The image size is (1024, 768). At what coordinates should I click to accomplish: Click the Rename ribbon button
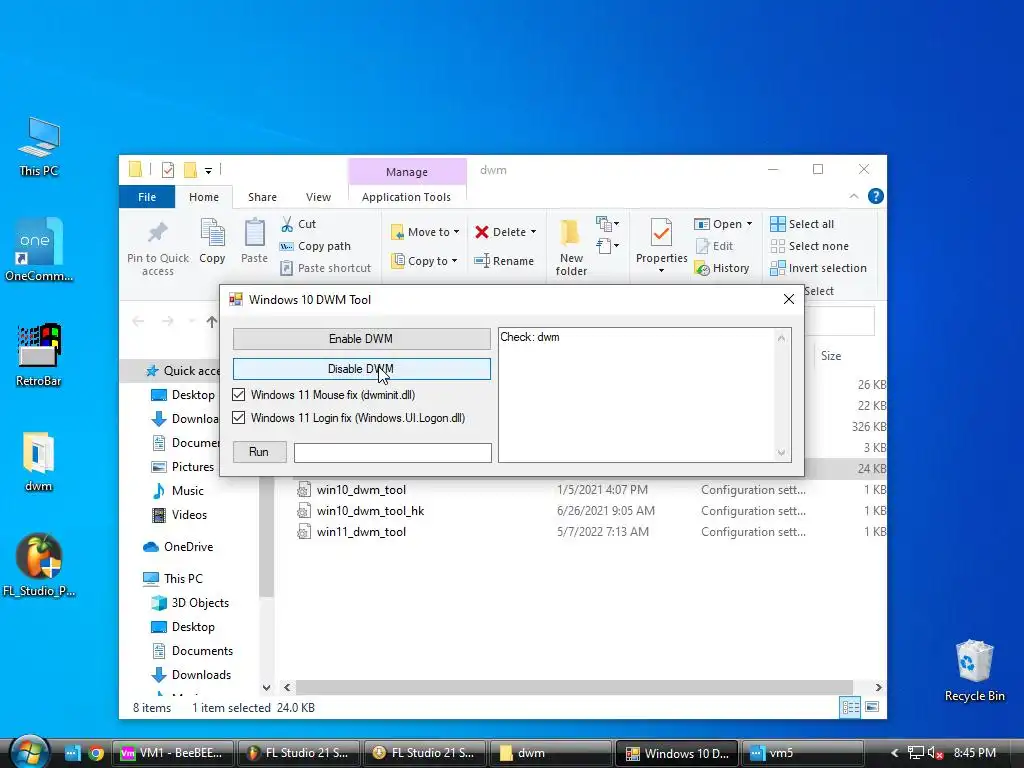pyautogui.click(x=504, y=261)
